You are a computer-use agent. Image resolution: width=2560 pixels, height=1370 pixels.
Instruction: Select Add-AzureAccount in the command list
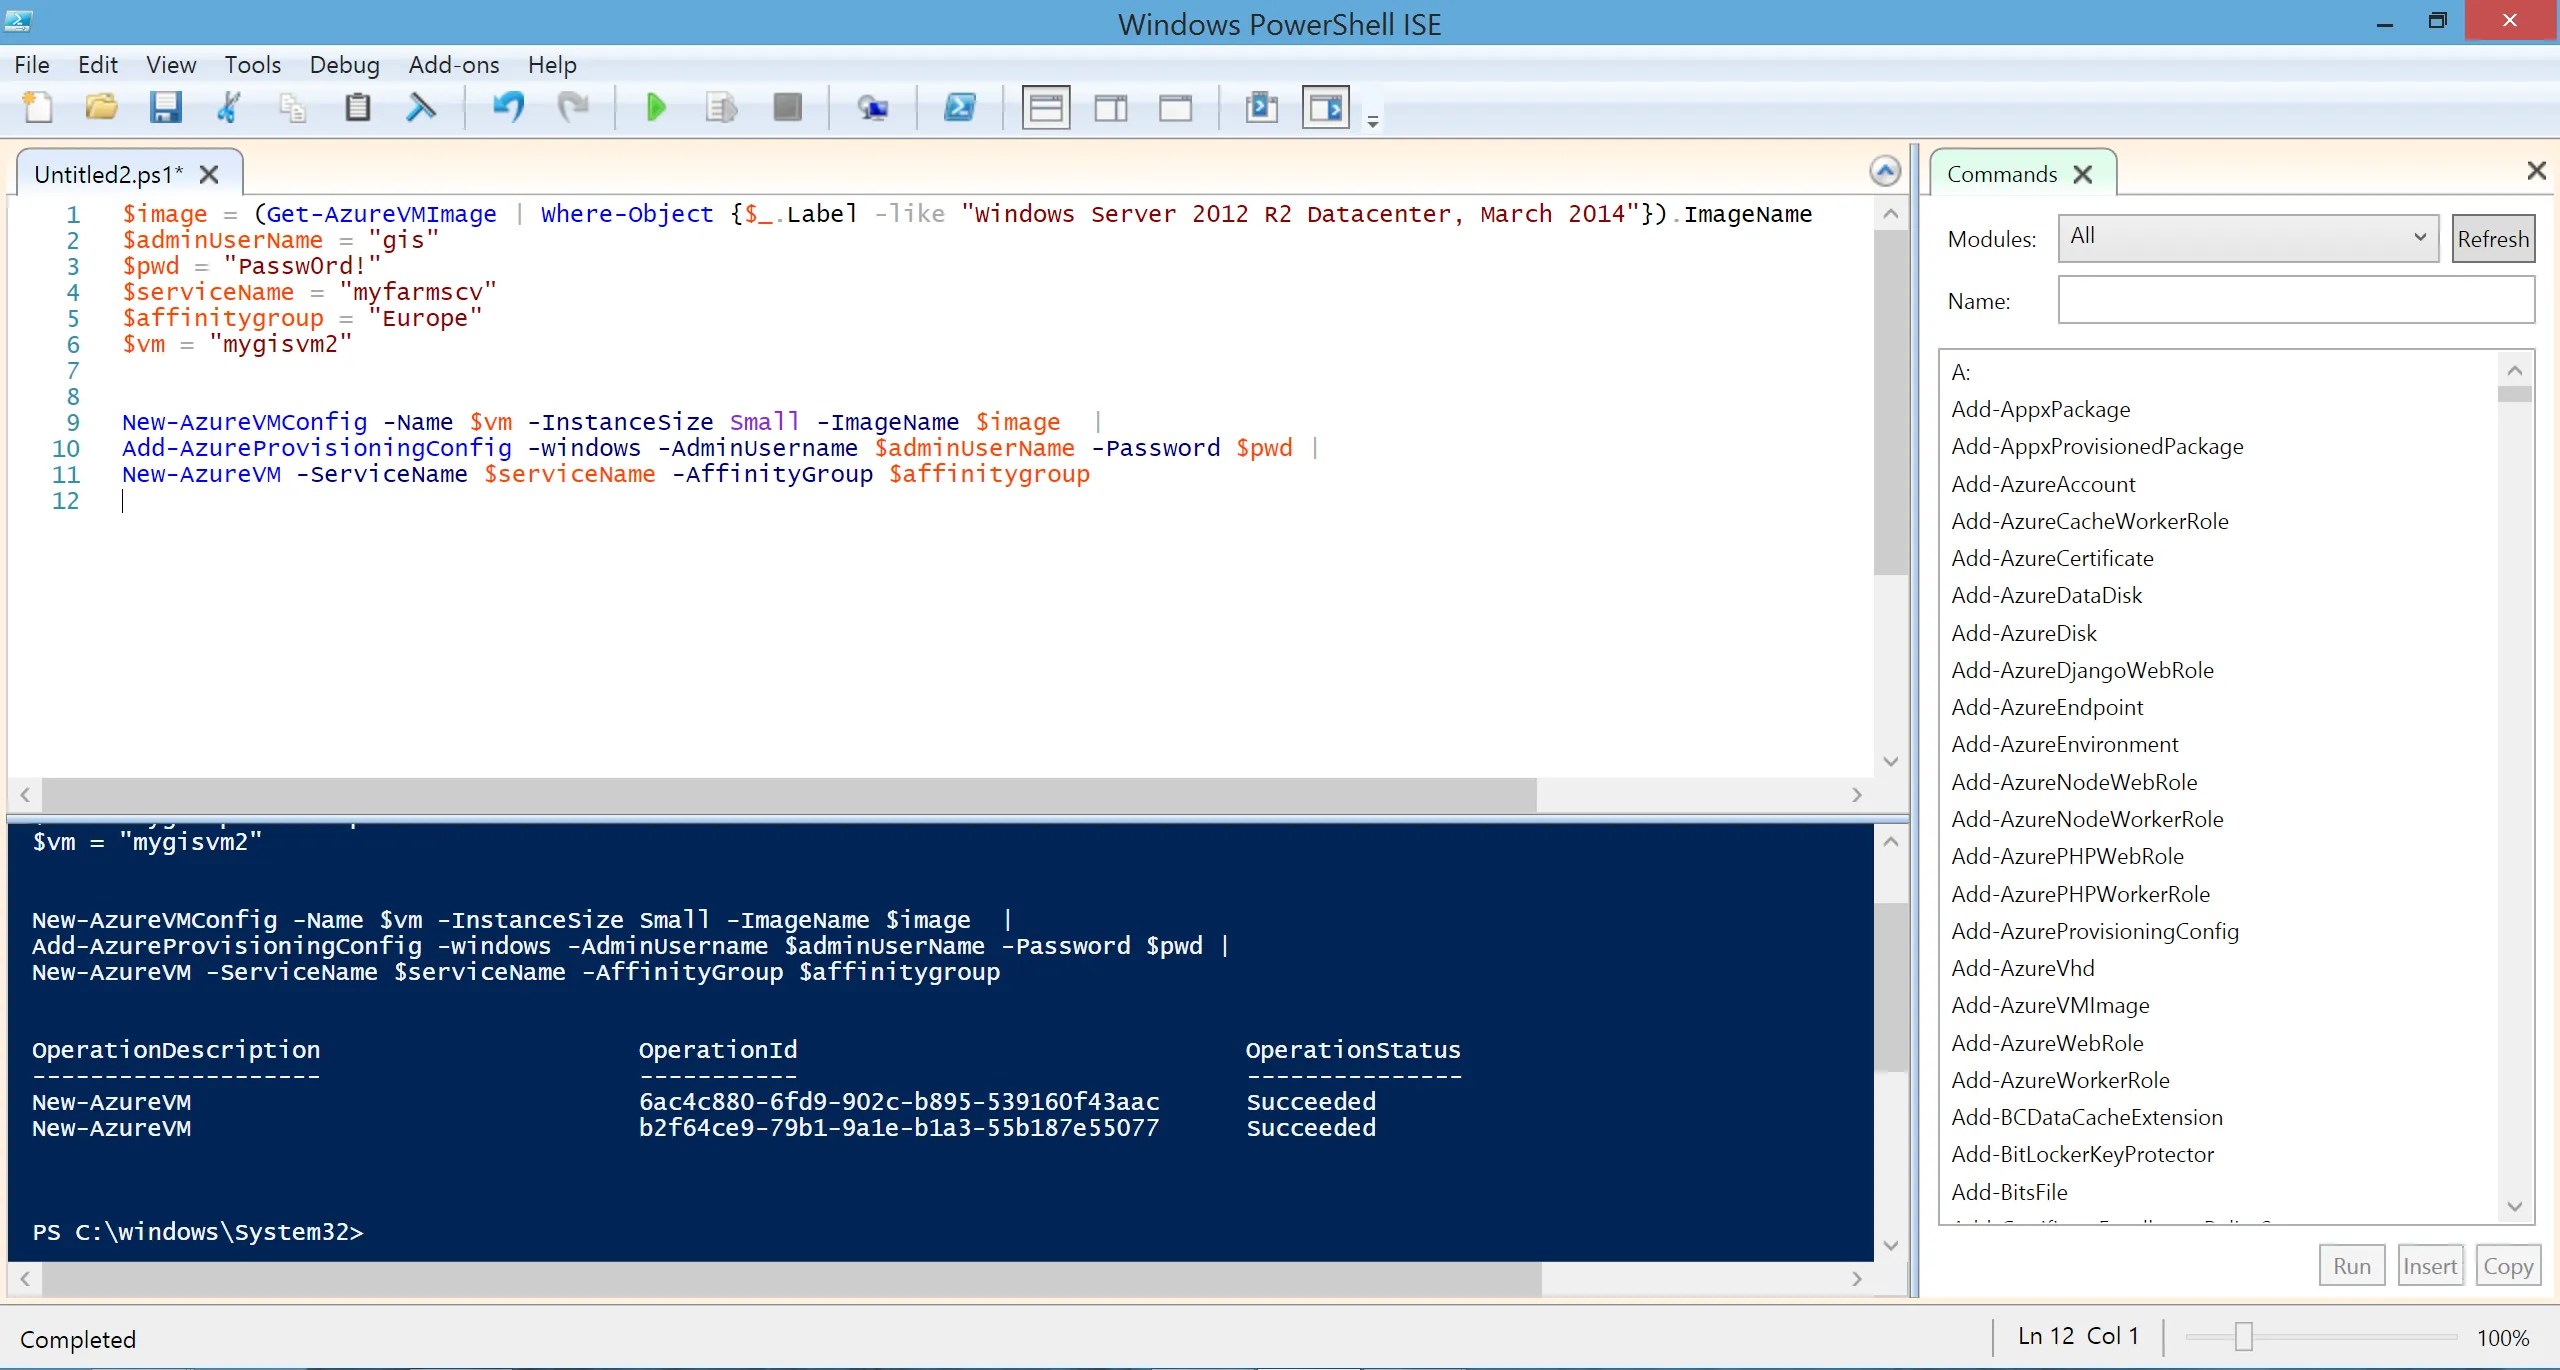pyautogui.click(x=2043, y=484)
